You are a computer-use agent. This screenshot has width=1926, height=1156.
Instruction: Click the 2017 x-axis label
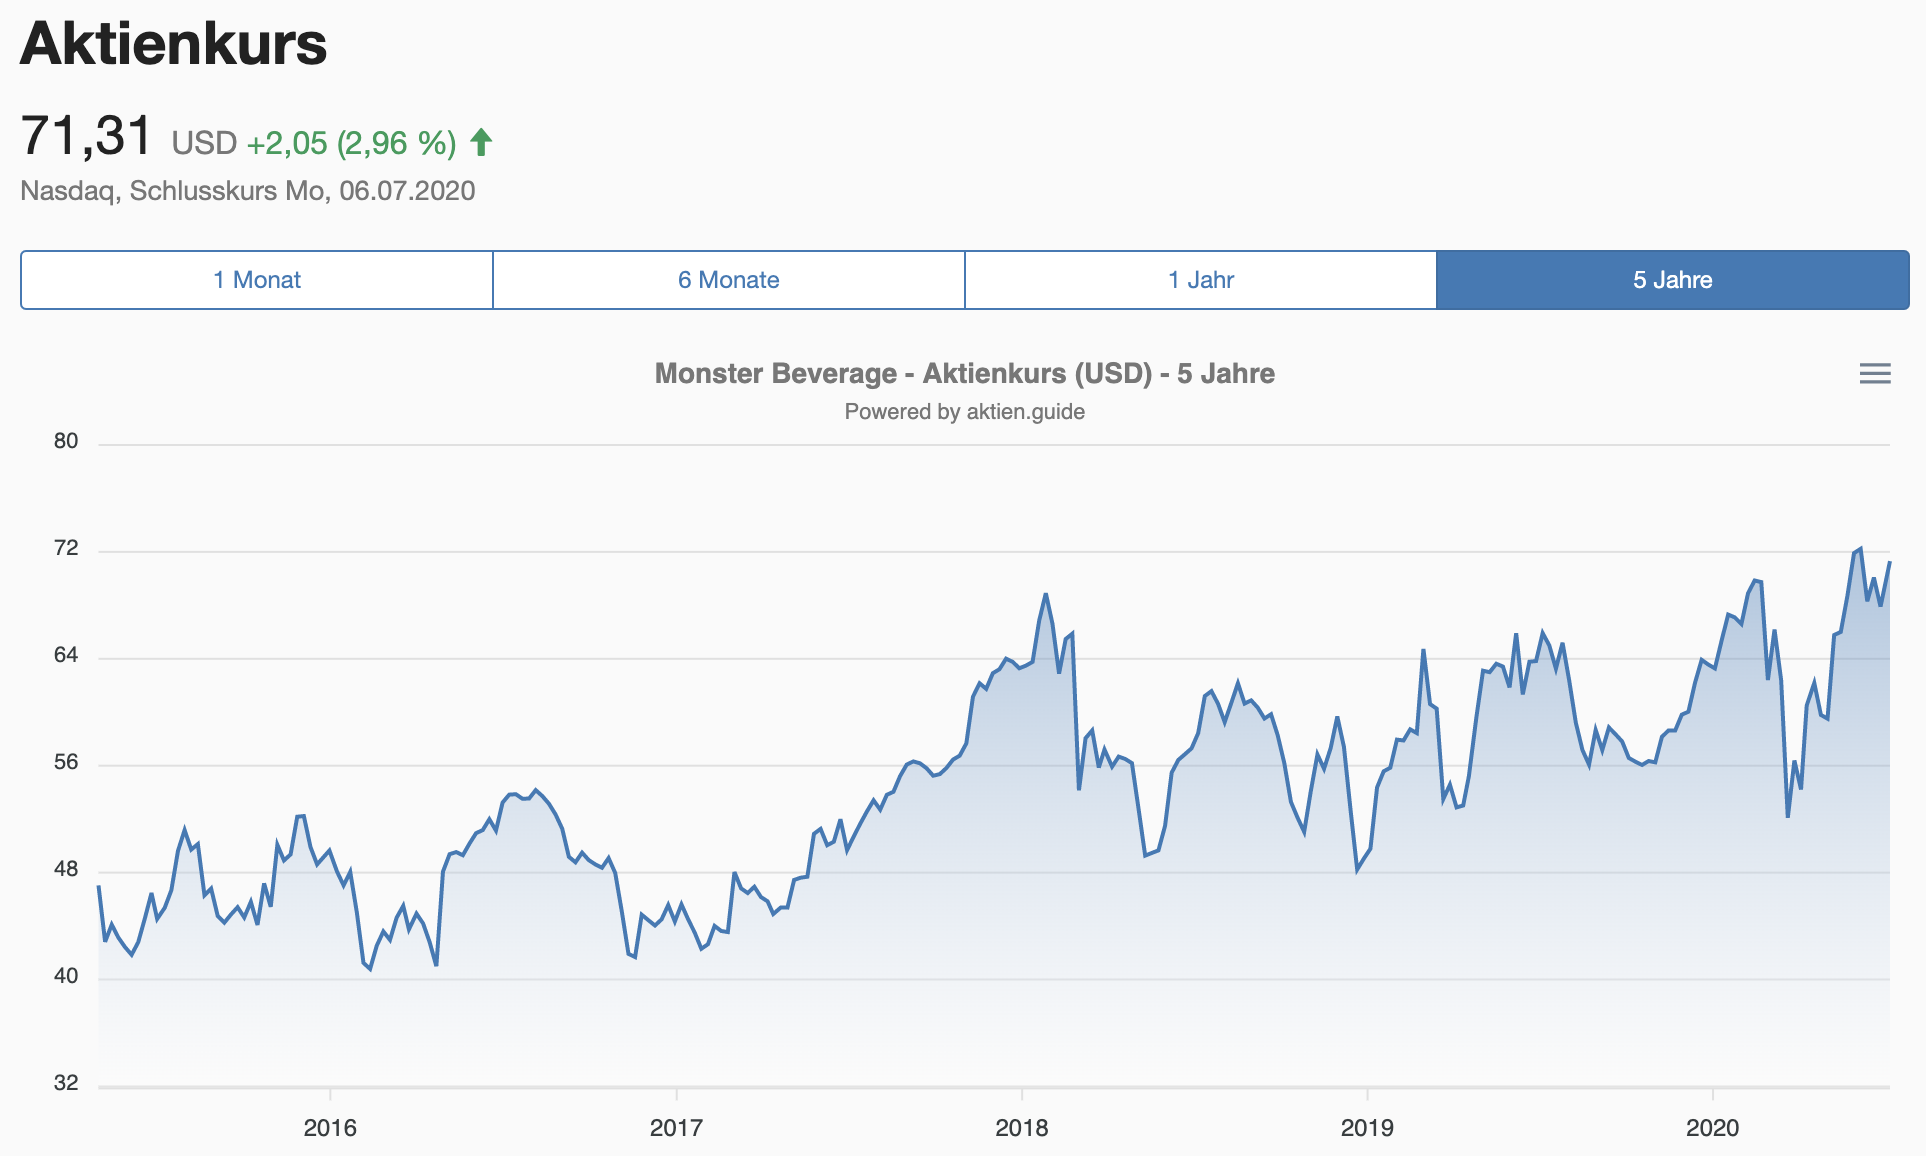click(676, 1128)
